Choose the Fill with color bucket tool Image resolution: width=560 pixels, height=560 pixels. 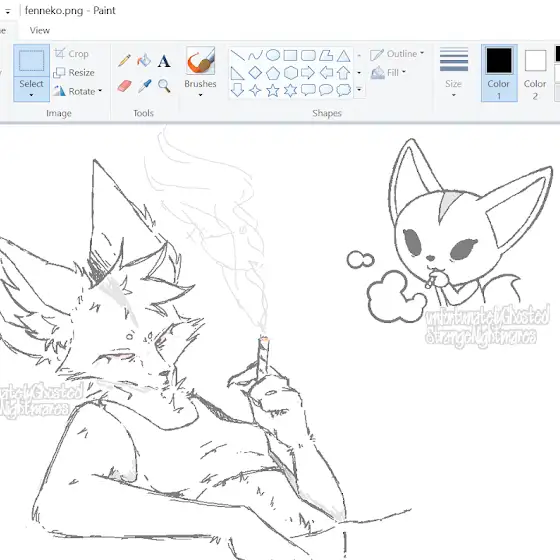pos(144,60)
